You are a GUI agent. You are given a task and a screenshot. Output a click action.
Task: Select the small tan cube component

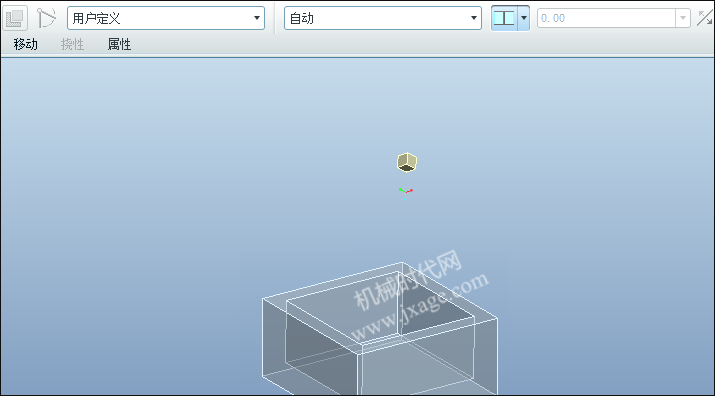[x=407, y=162]
